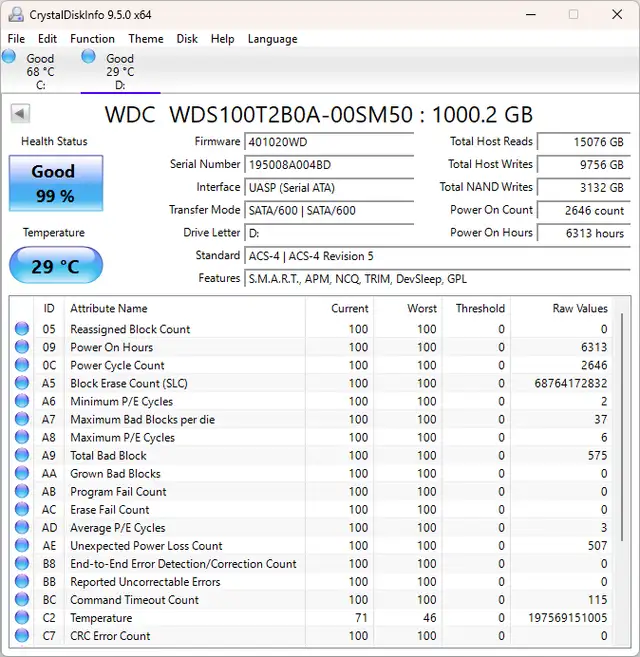The height and width of the screenshot is (657, 640).
Task: Click status orb for Total Bad Block
Action: (x=22, y=455)
